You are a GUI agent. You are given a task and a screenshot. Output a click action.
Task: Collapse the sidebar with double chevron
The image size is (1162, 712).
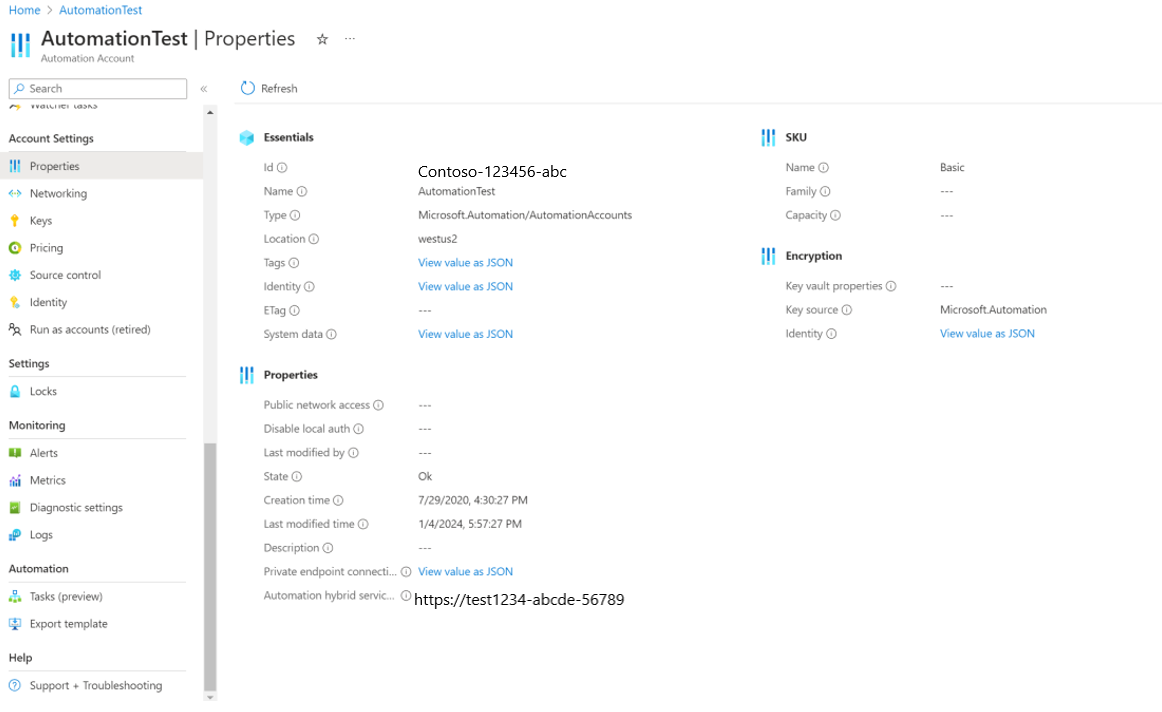(x=204, y=89)
